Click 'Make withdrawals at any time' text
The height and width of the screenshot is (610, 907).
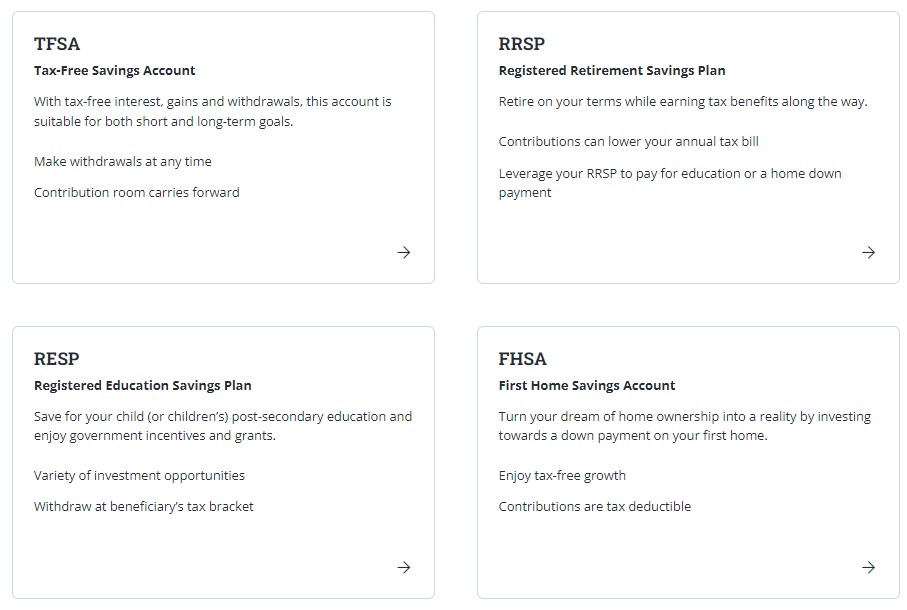point(123,161)
